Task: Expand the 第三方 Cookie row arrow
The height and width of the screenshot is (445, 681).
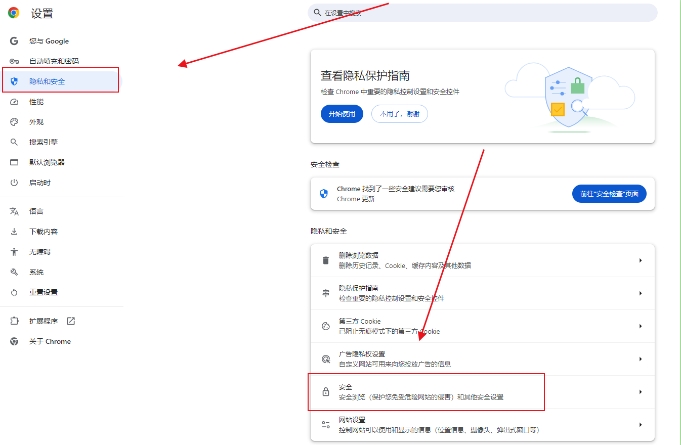Action: (x=640, y=326)
